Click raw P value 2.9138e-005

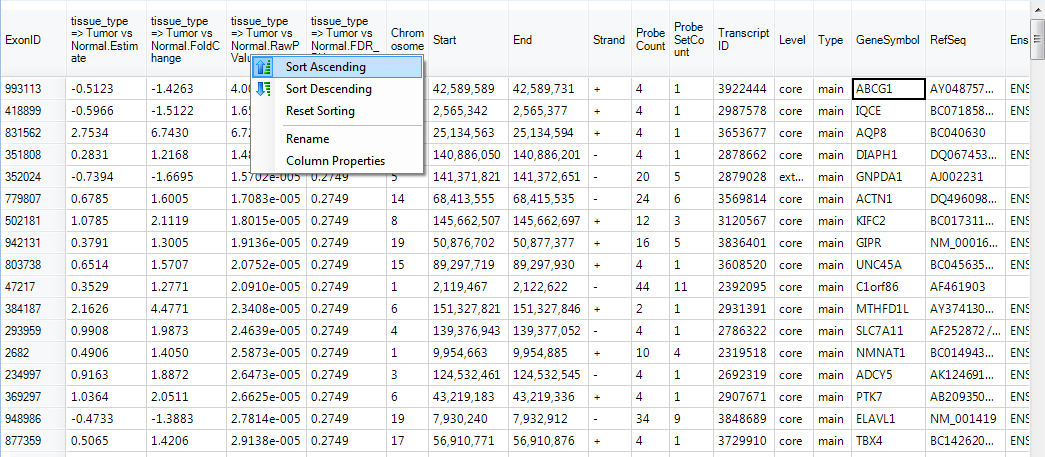point(267,440)
